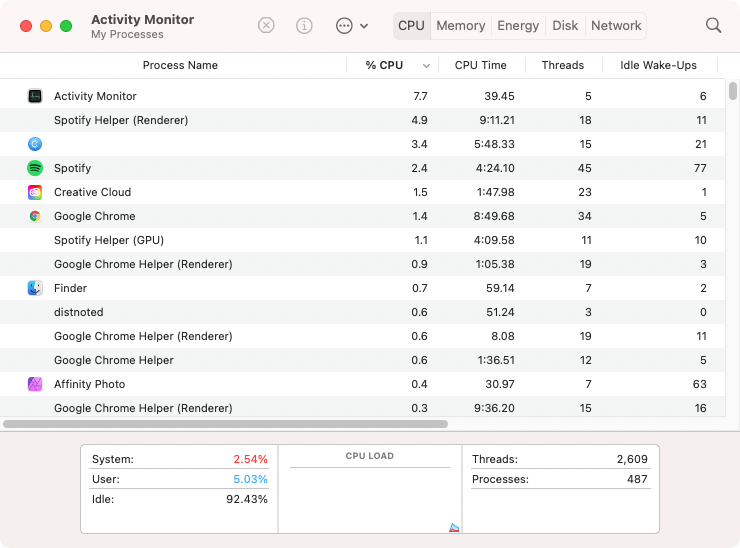Expand the actions menu chevron arrow
The height and width of the screenshot is (548, 740).
364,26
